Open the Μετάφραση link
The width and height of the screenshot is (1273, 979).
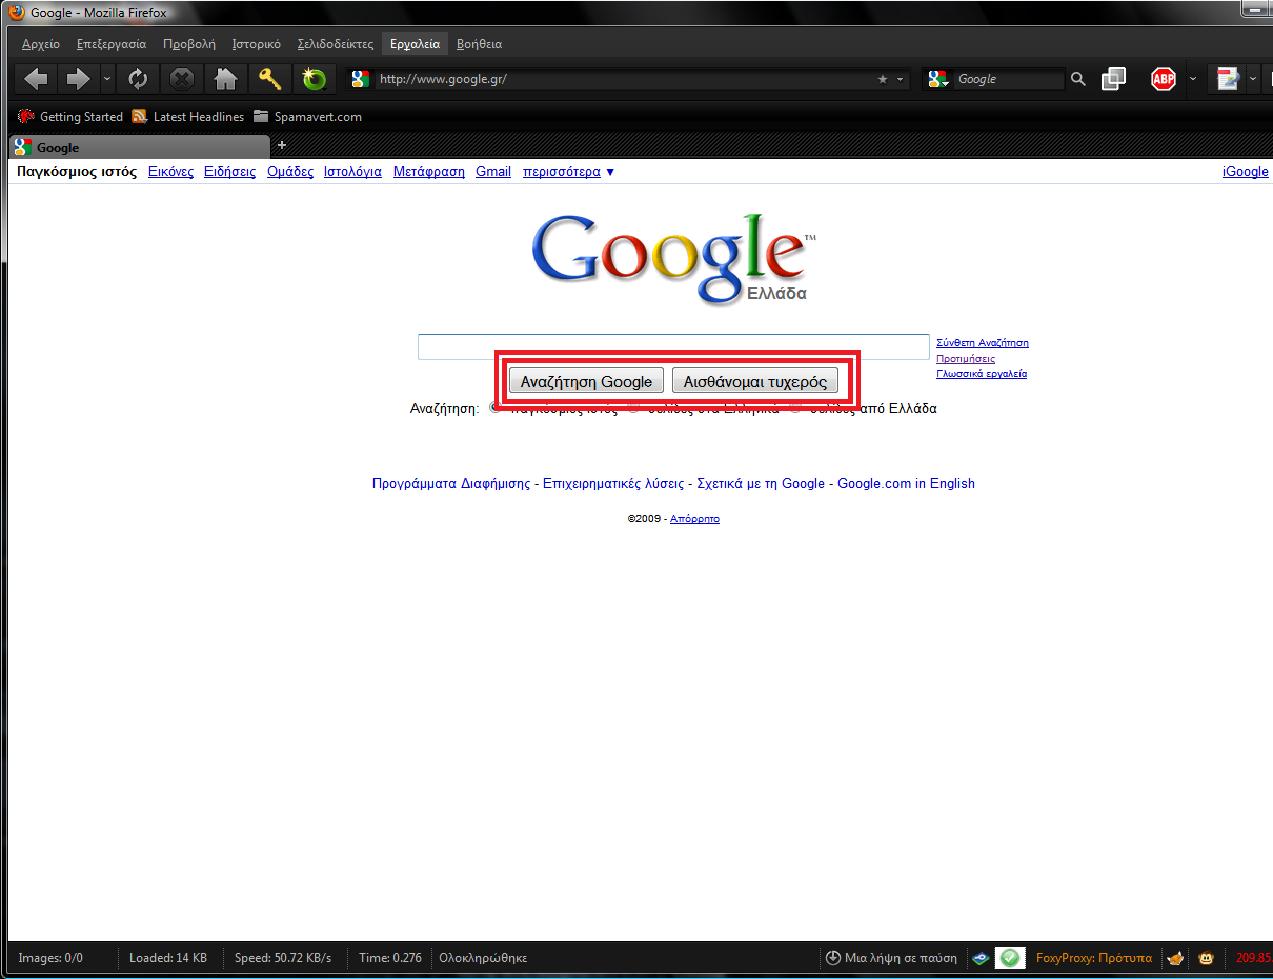click(x=429, y=172)
